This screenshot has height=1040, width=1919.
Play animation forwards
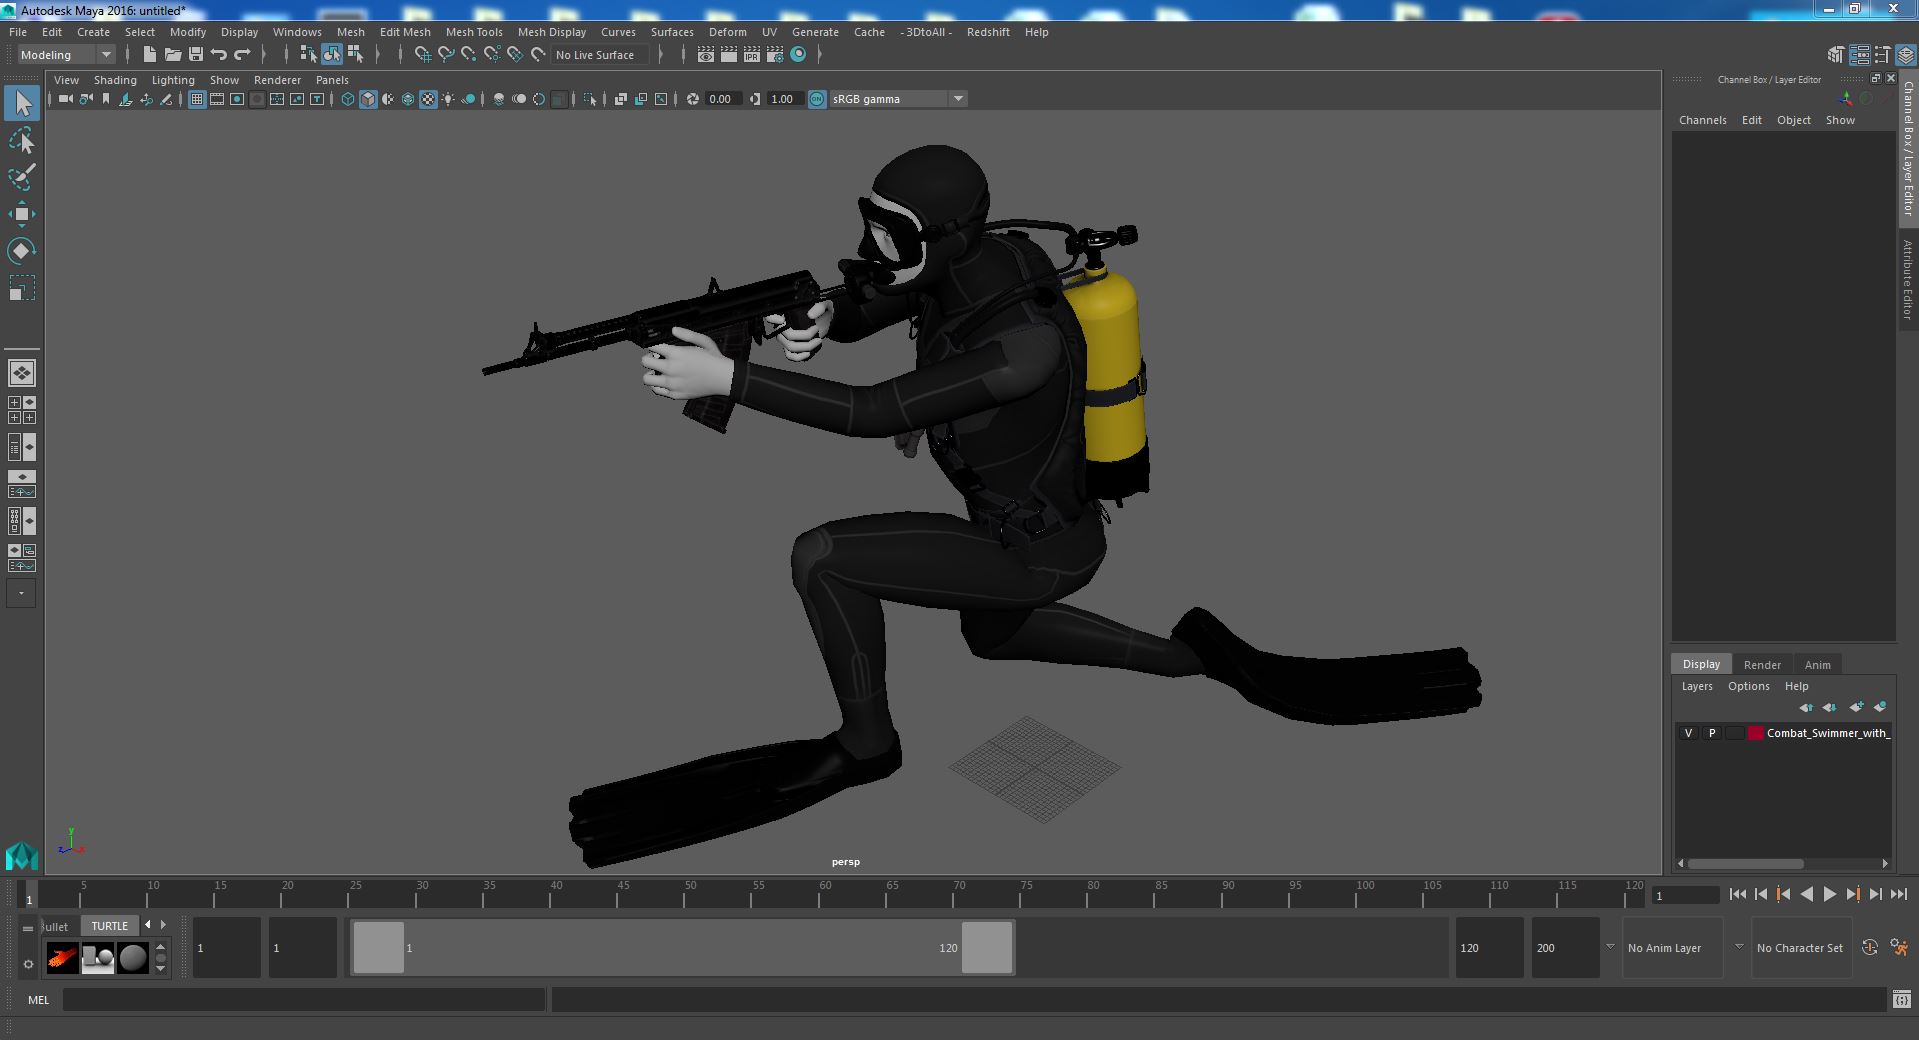pyautogui.click(x=1829, y=895)
